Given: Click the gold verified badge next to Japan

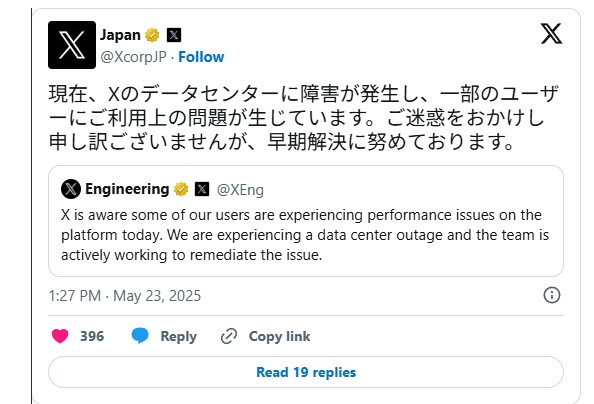Looking at the screenshot, I should pyautogui.click(x=152, y=35).
